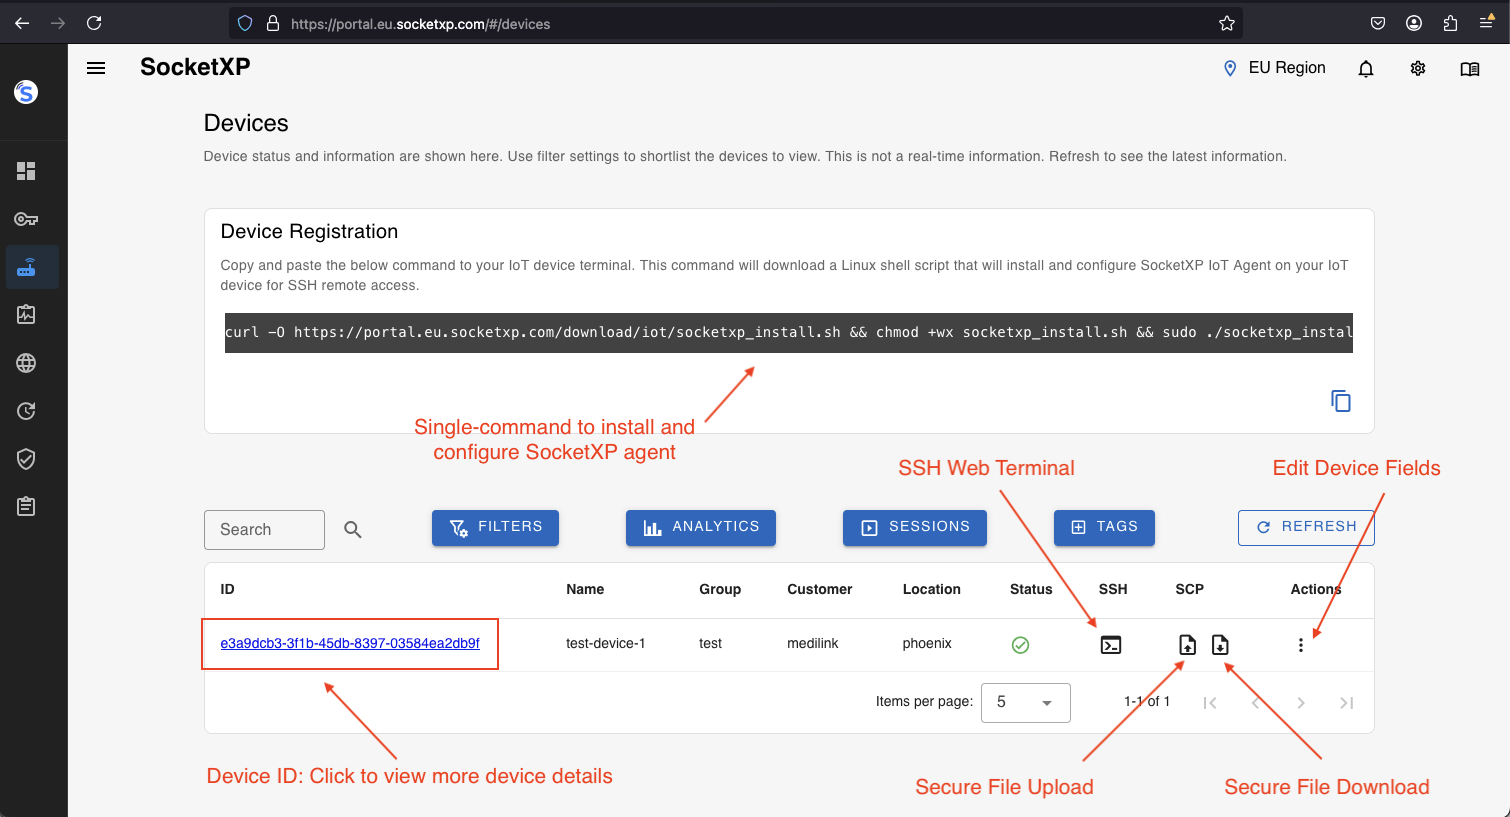
Task: Open SSH web terminal for test-device-1
Action: click(1111, 645)
